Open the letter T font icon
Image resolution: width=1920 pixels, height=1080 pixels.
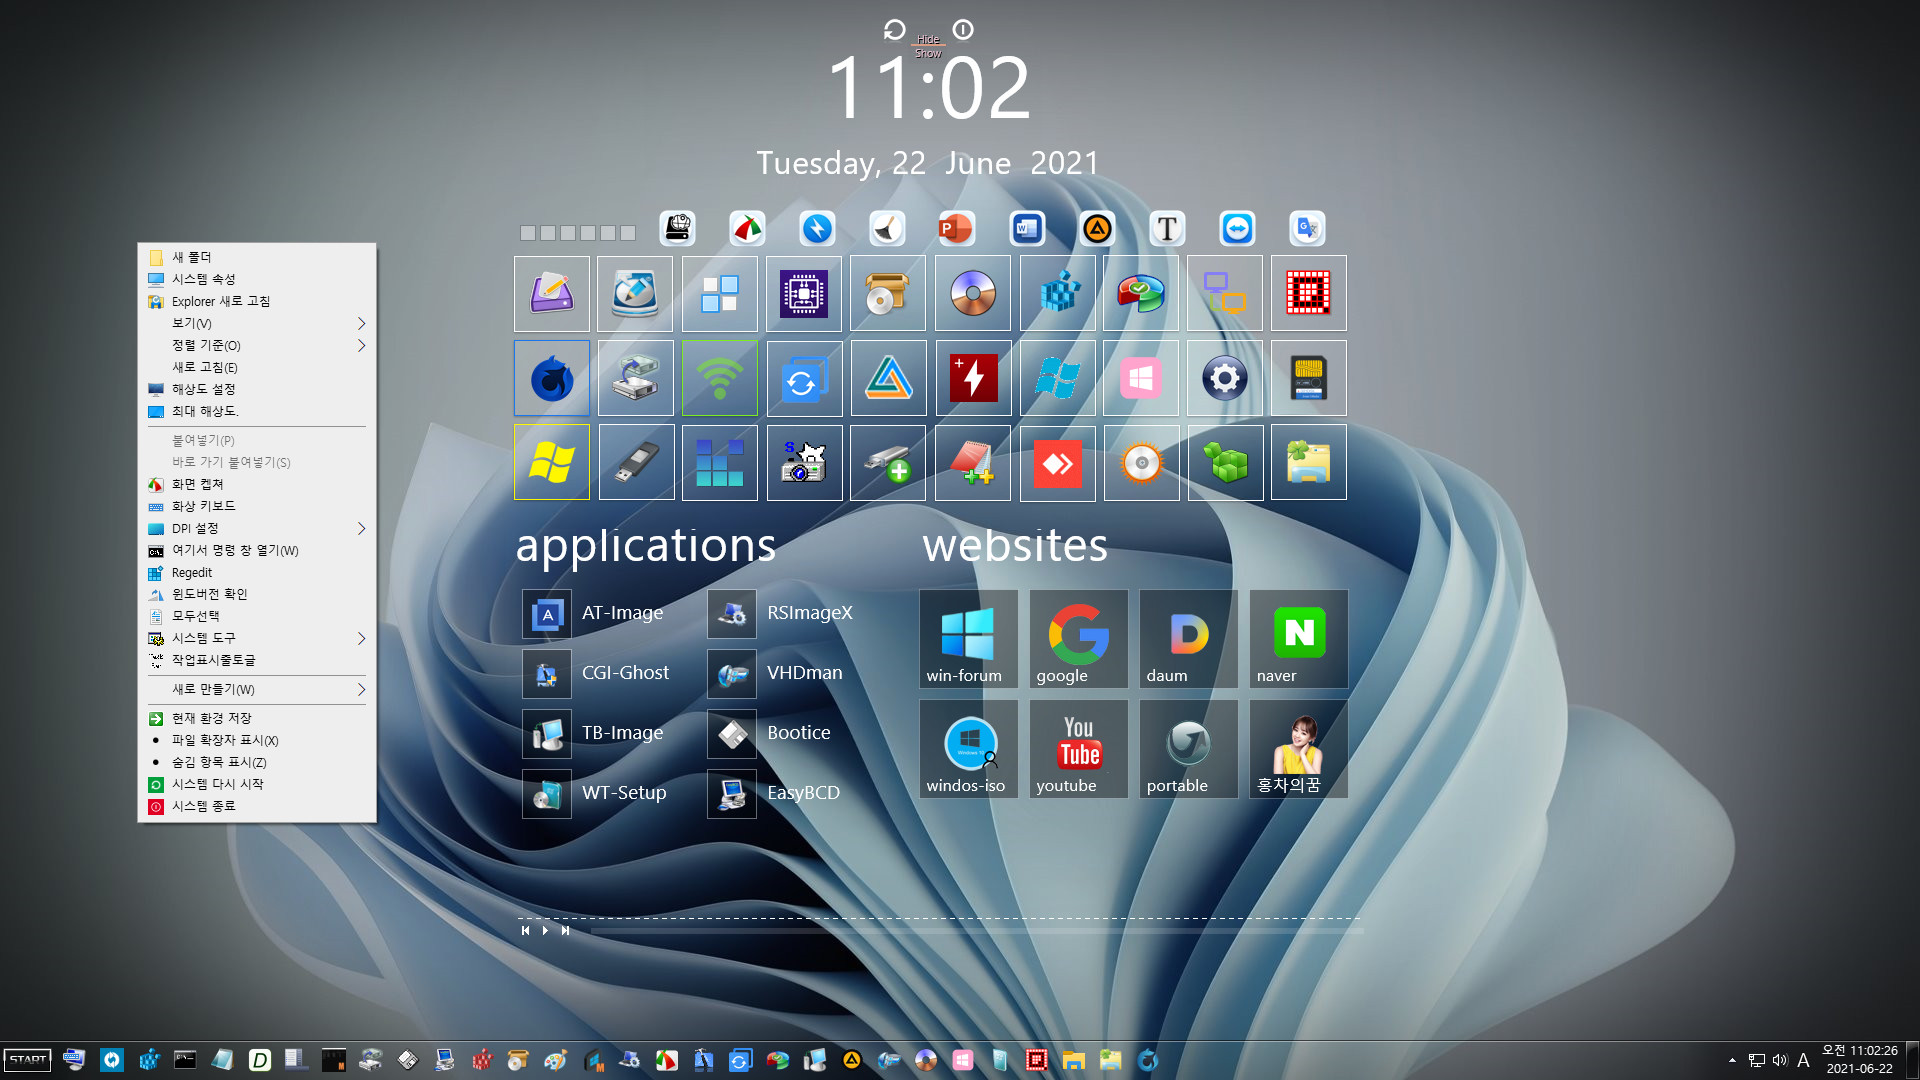[1167, 229]
